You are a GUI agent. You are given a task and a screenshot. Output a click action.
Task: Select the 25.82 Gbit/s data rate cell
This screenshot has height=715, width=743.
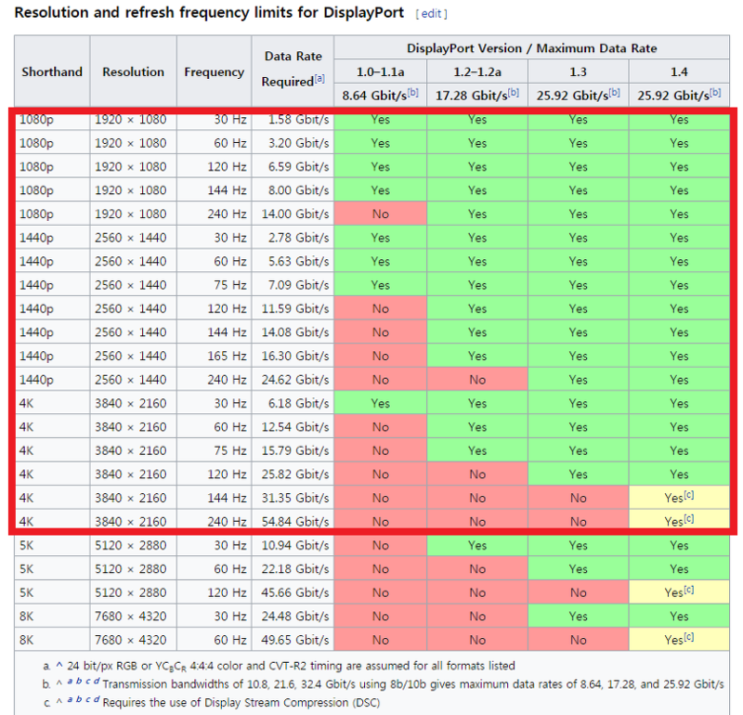293,474
